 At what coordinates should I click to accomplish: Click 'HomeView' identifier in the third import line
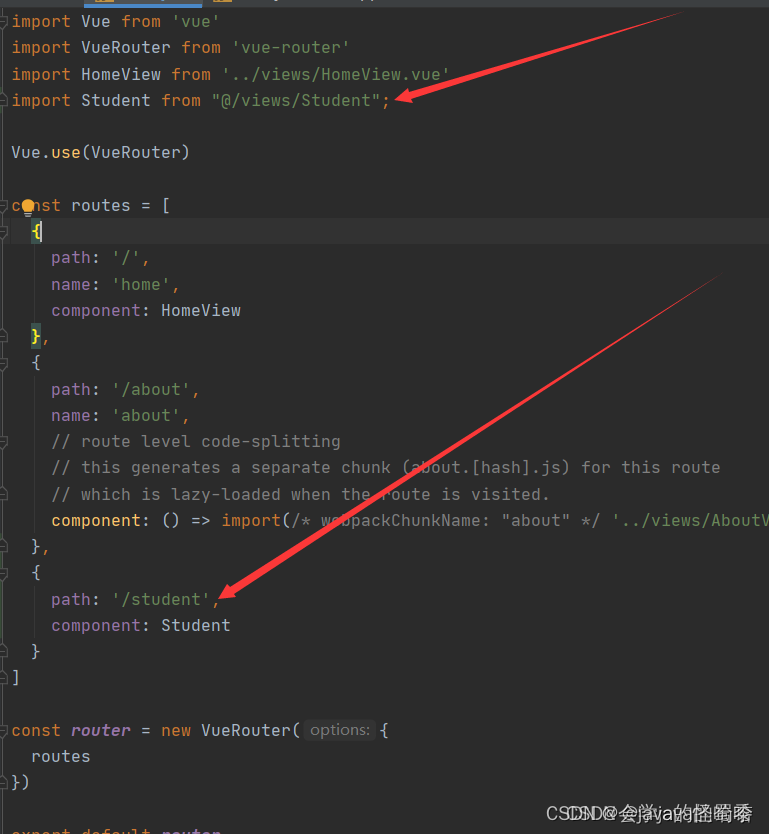tap(121, 74)
